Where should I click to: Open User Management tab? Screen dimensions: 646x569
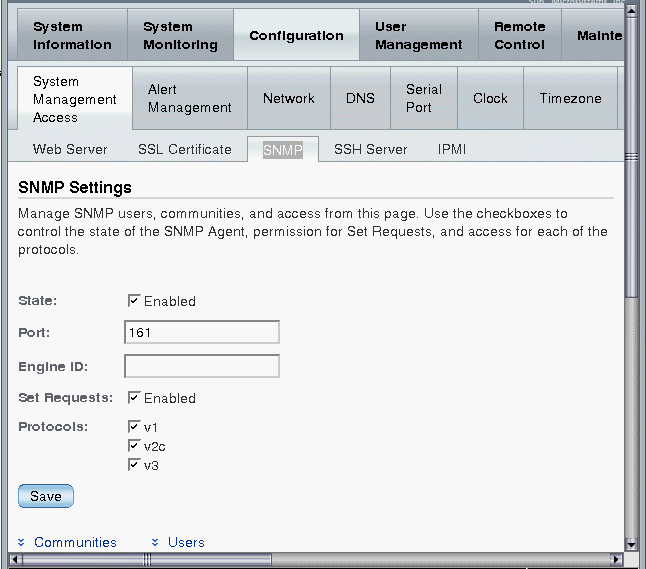(x=419, y=35)
